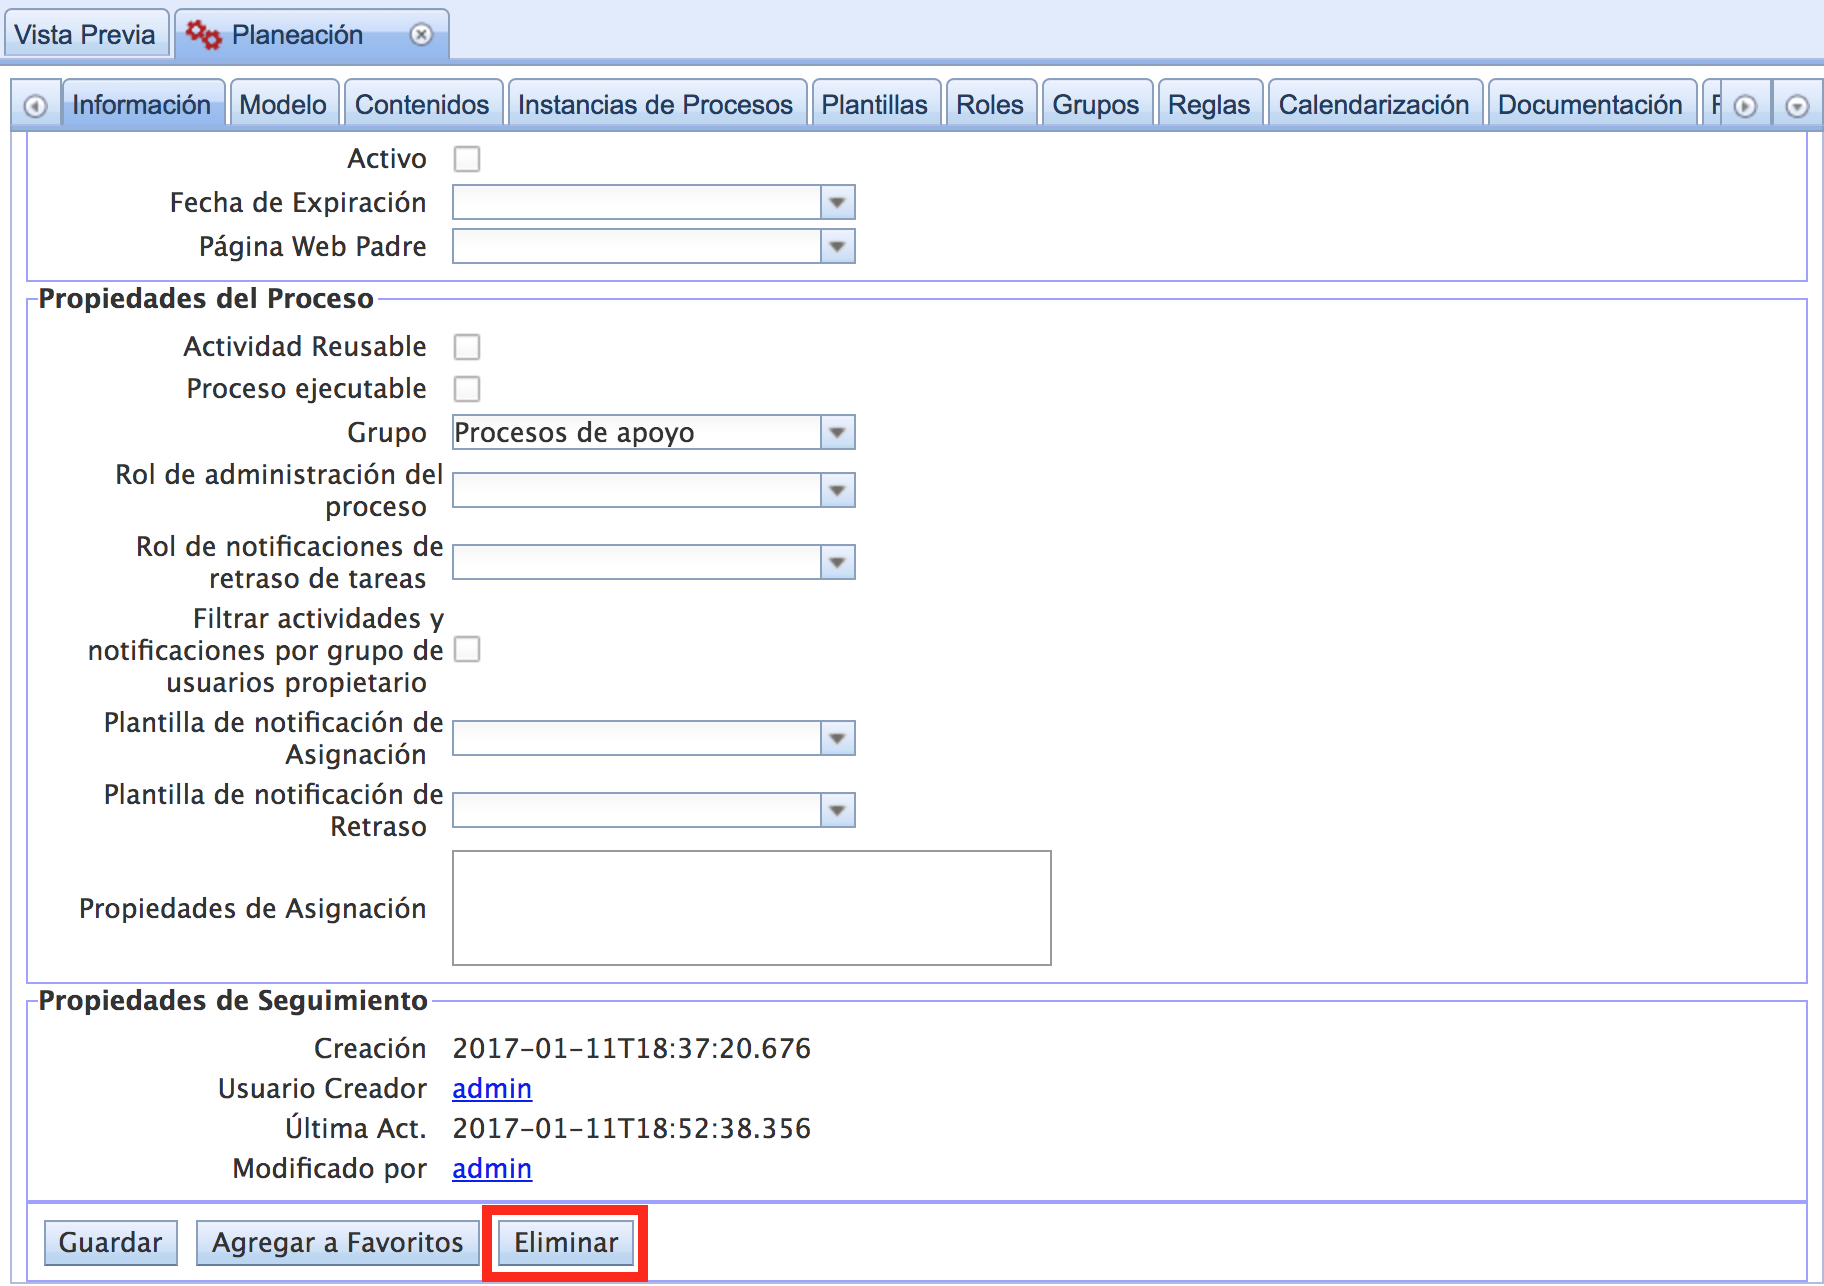
Task: Open the Fecha de Expiración dropdown arrow
Action: (x=838, y=203)
